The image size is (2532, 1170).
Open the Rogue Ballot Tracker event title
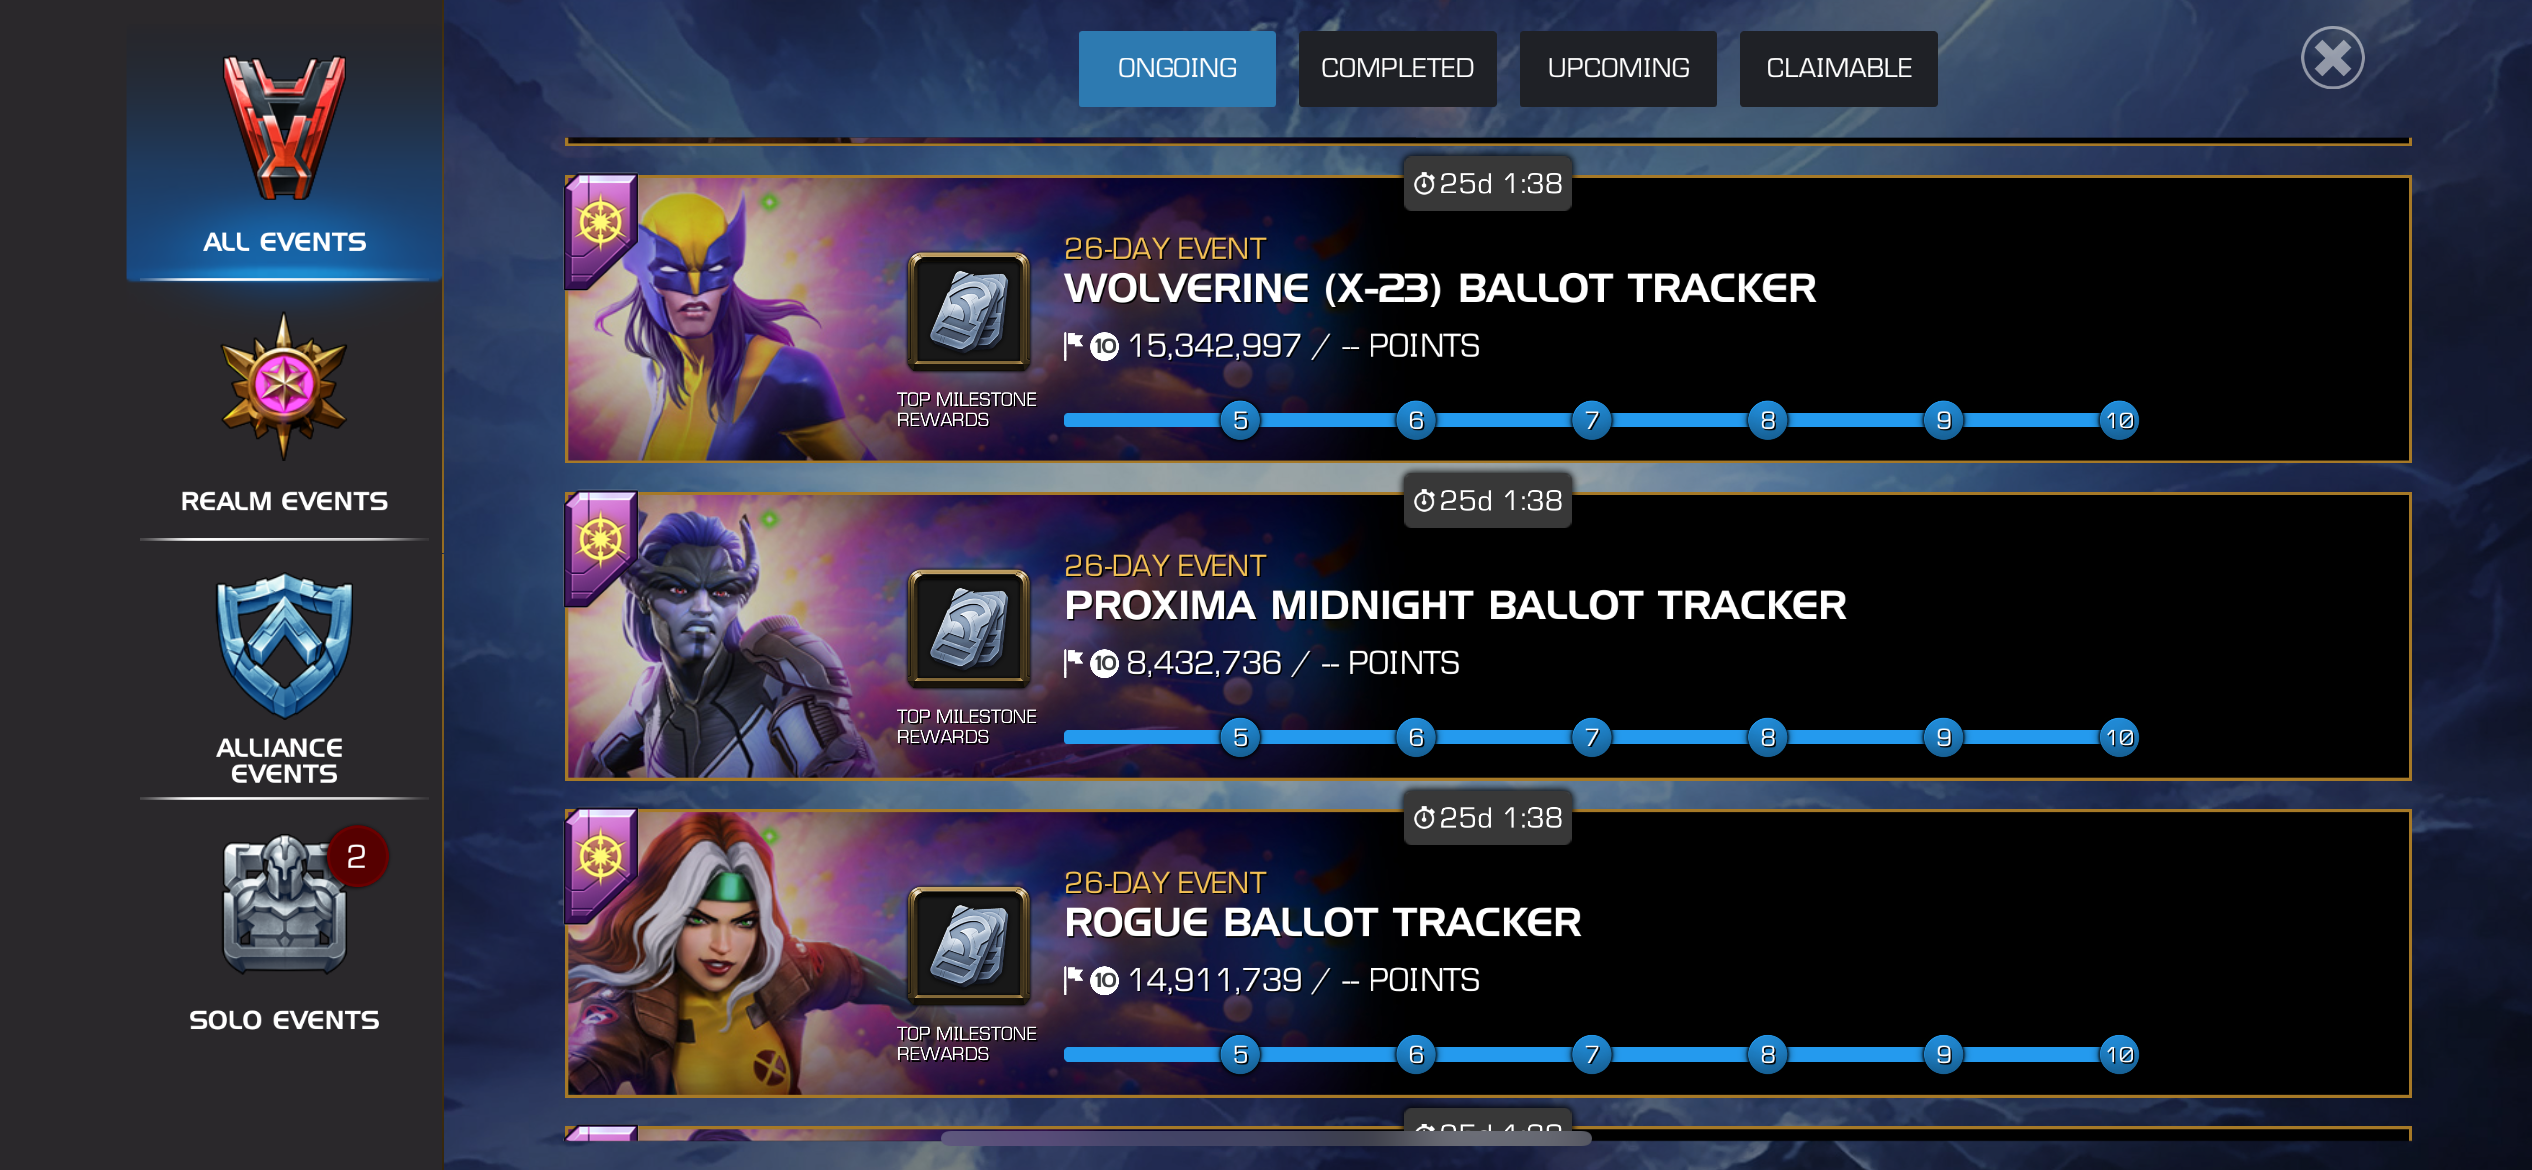click(1323, 922)
